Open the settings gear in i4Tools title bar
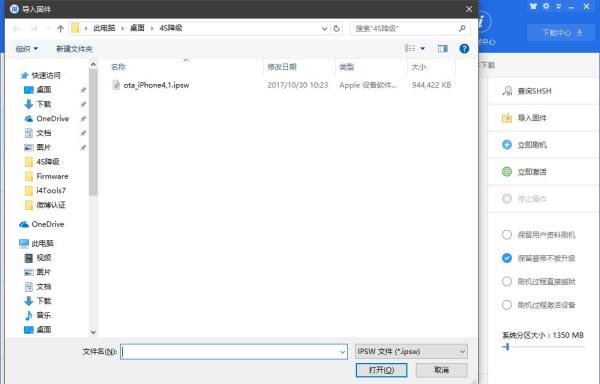 546,6
